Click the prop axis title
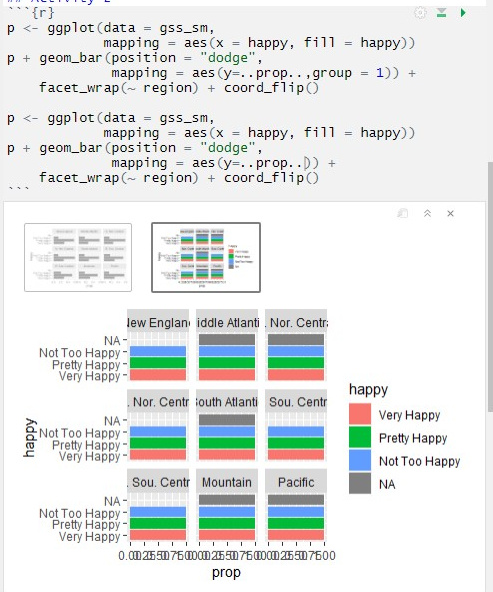Viewport: 493px width, 592px height. pos(226,573)
